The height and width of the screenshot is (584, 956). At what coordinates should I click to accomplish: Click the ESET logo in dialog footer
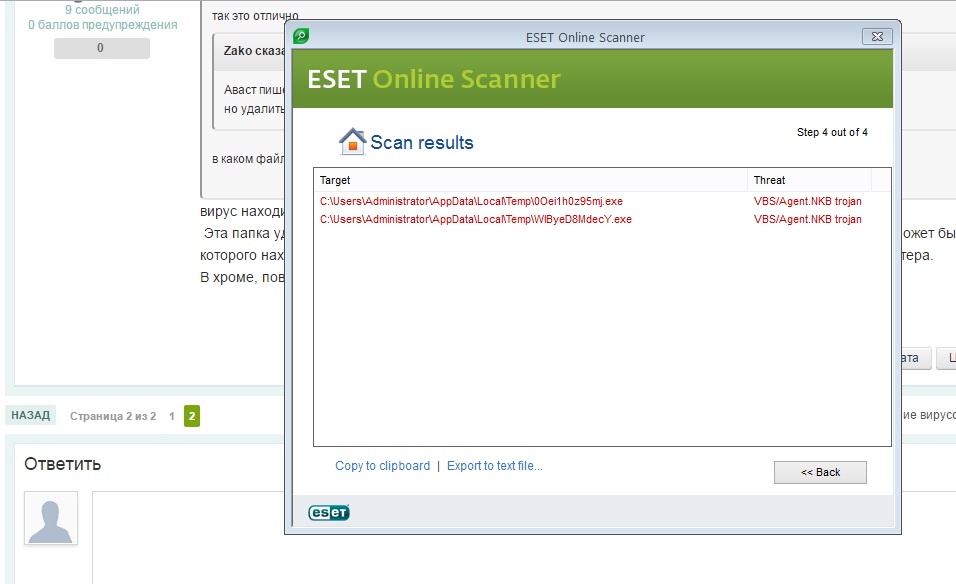[329, 513]
